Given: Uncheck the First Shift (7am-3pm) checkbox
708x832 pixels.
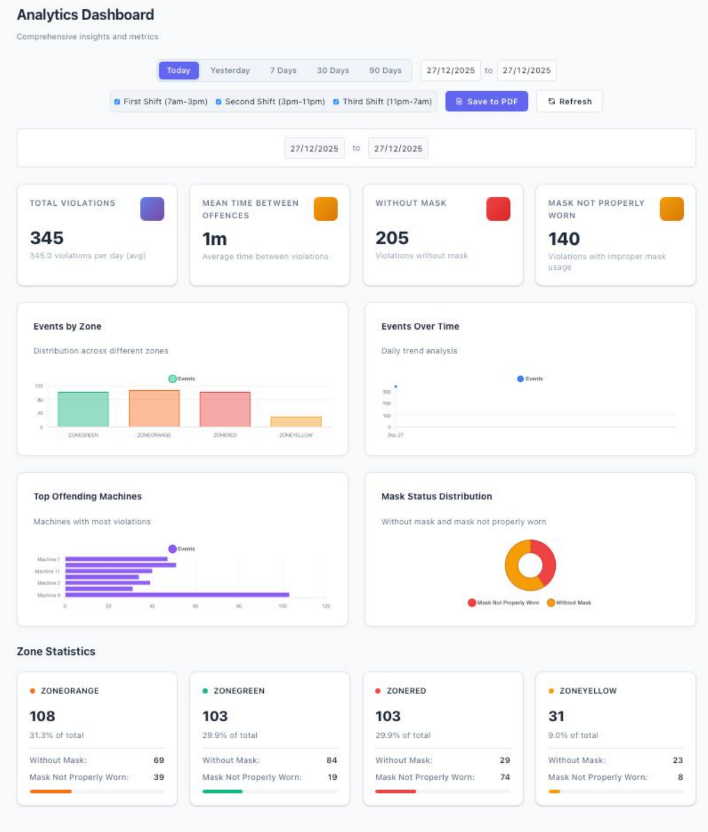Looking at the screenshot, I should pos(117,101).
